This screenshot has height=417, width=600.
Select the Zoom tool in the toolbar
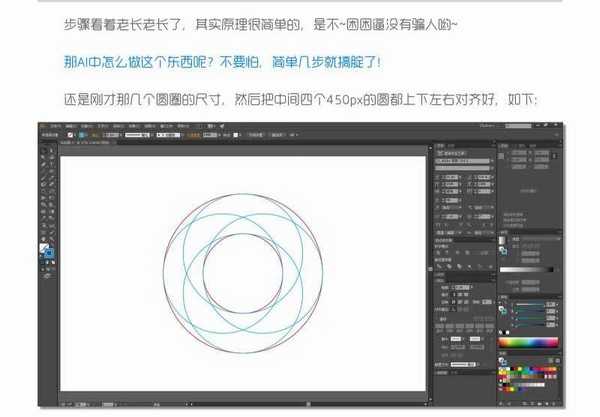click(52, 238)
